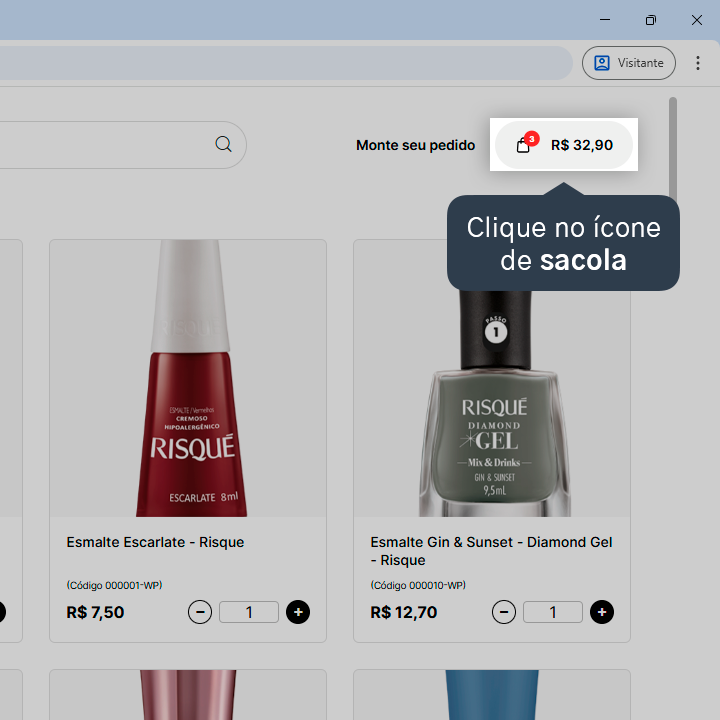Viewport: 720px width, 720px height.
Task: Increase quantity of Esmalte Gin & Sunset
Action: click(602, 612)
